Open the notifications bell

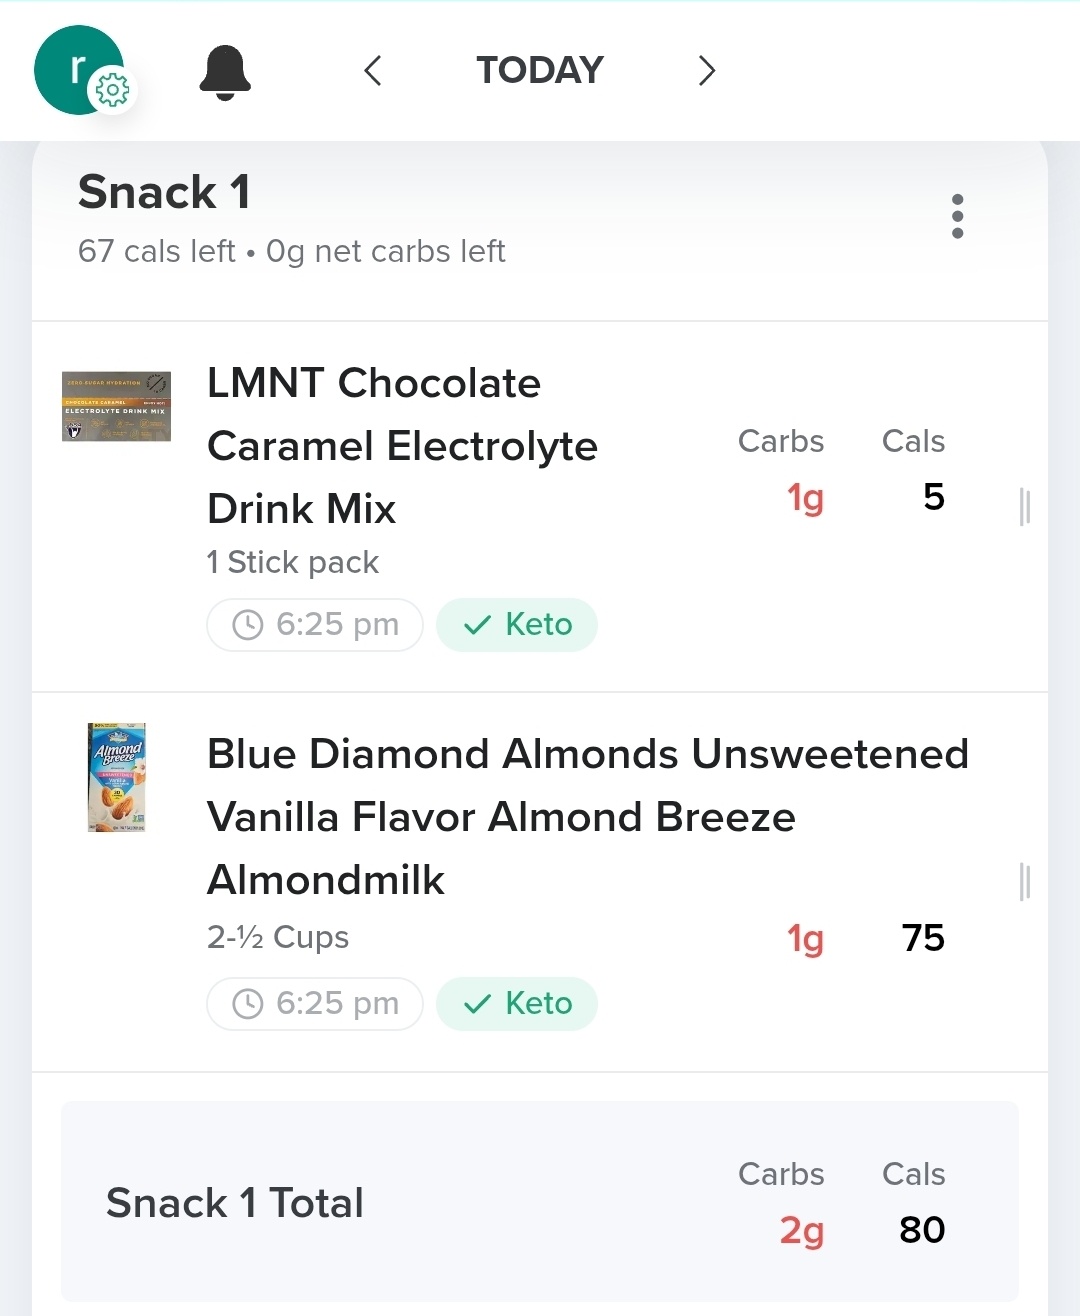click(225, 72)
